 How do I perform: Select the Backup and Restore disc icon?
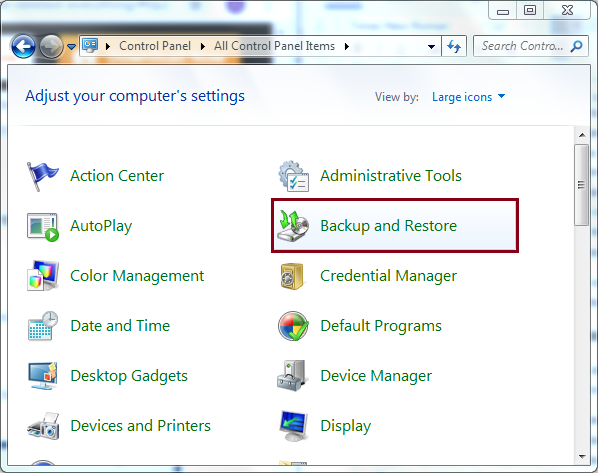coord(293,226)
